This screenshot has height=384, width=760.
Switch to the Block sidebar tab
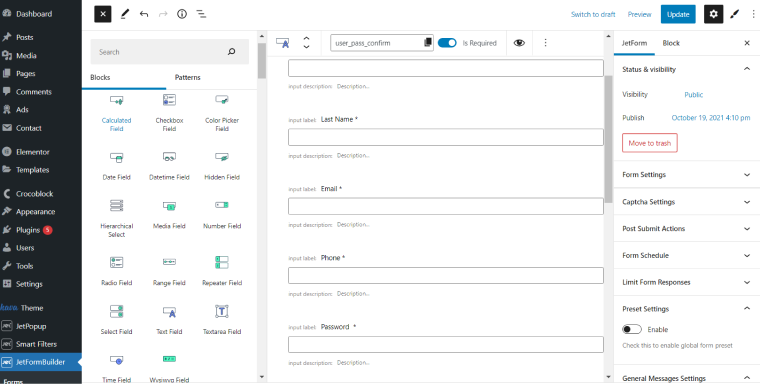tap(671, 43)
